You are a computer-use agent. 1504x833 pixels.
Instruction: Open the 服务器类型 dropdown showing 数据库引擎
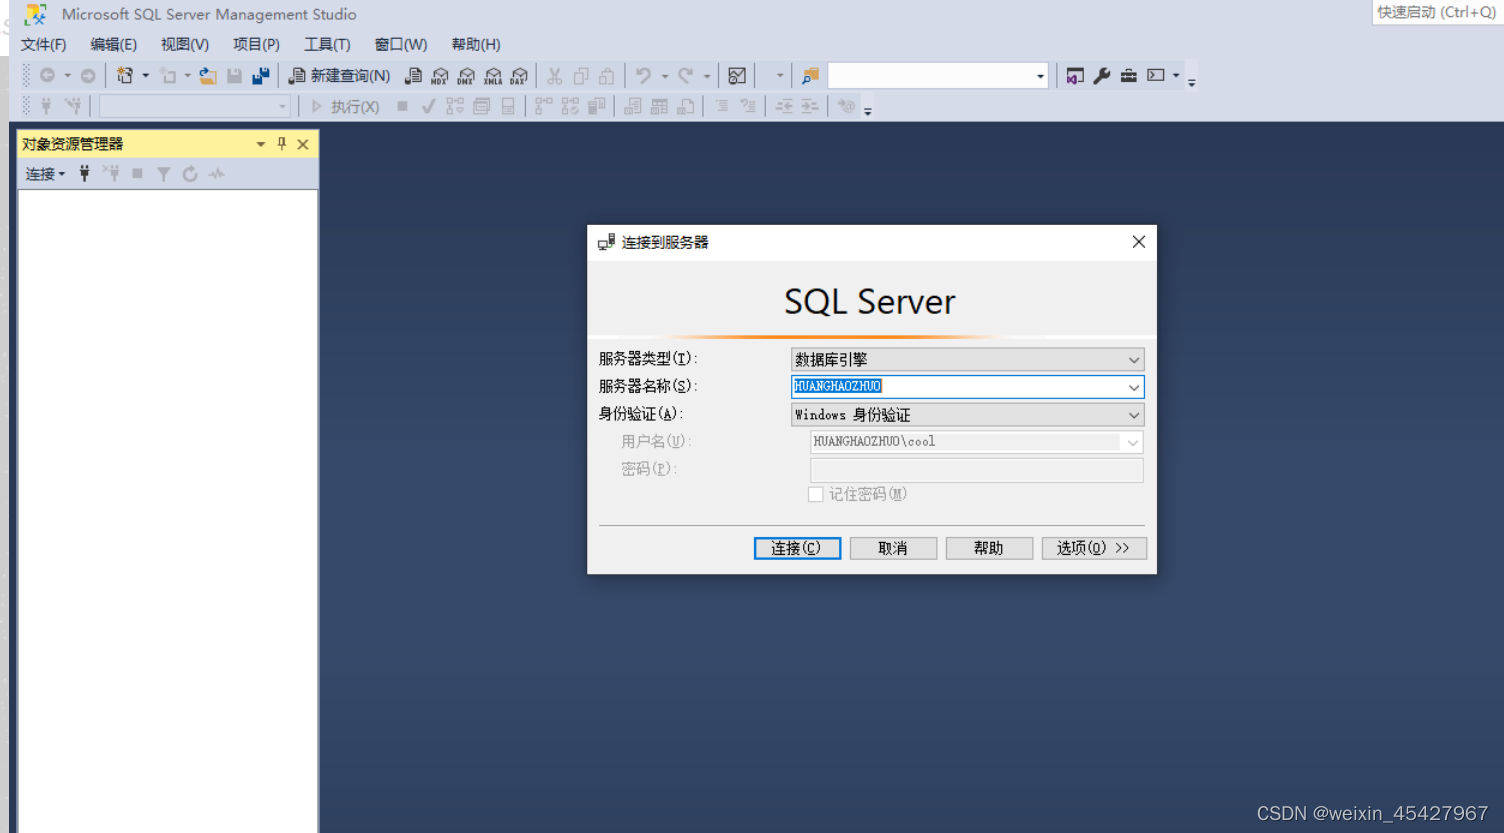click(x=967, y=359)
